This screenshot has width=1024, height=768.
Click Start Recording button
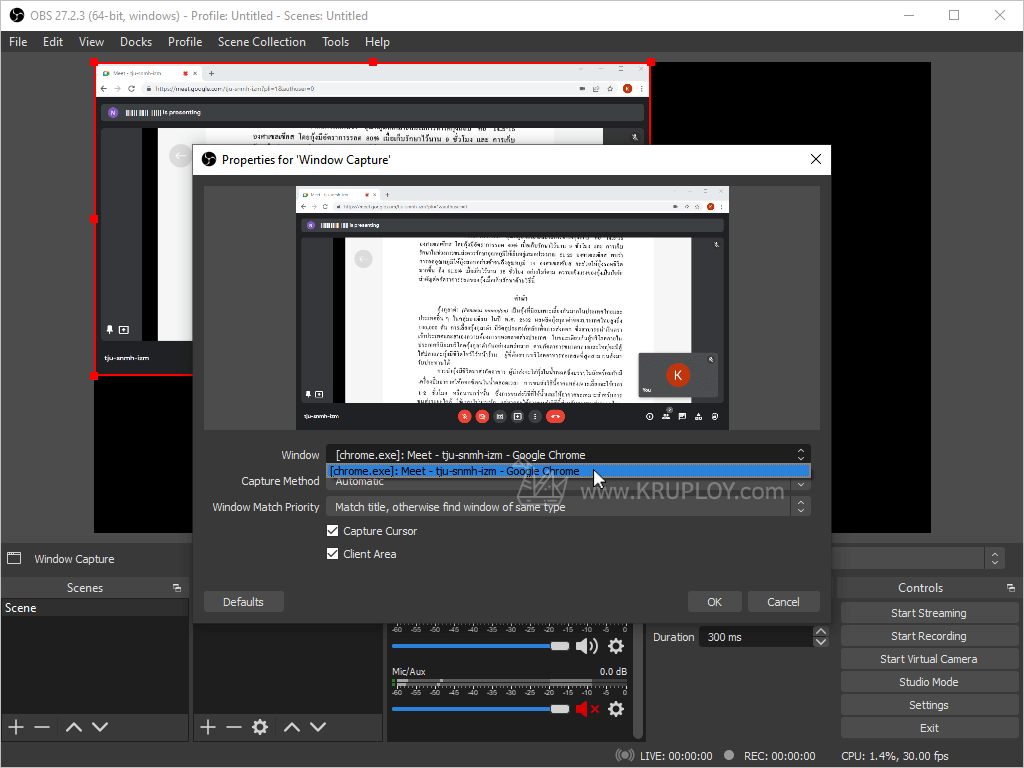point(929,636)
